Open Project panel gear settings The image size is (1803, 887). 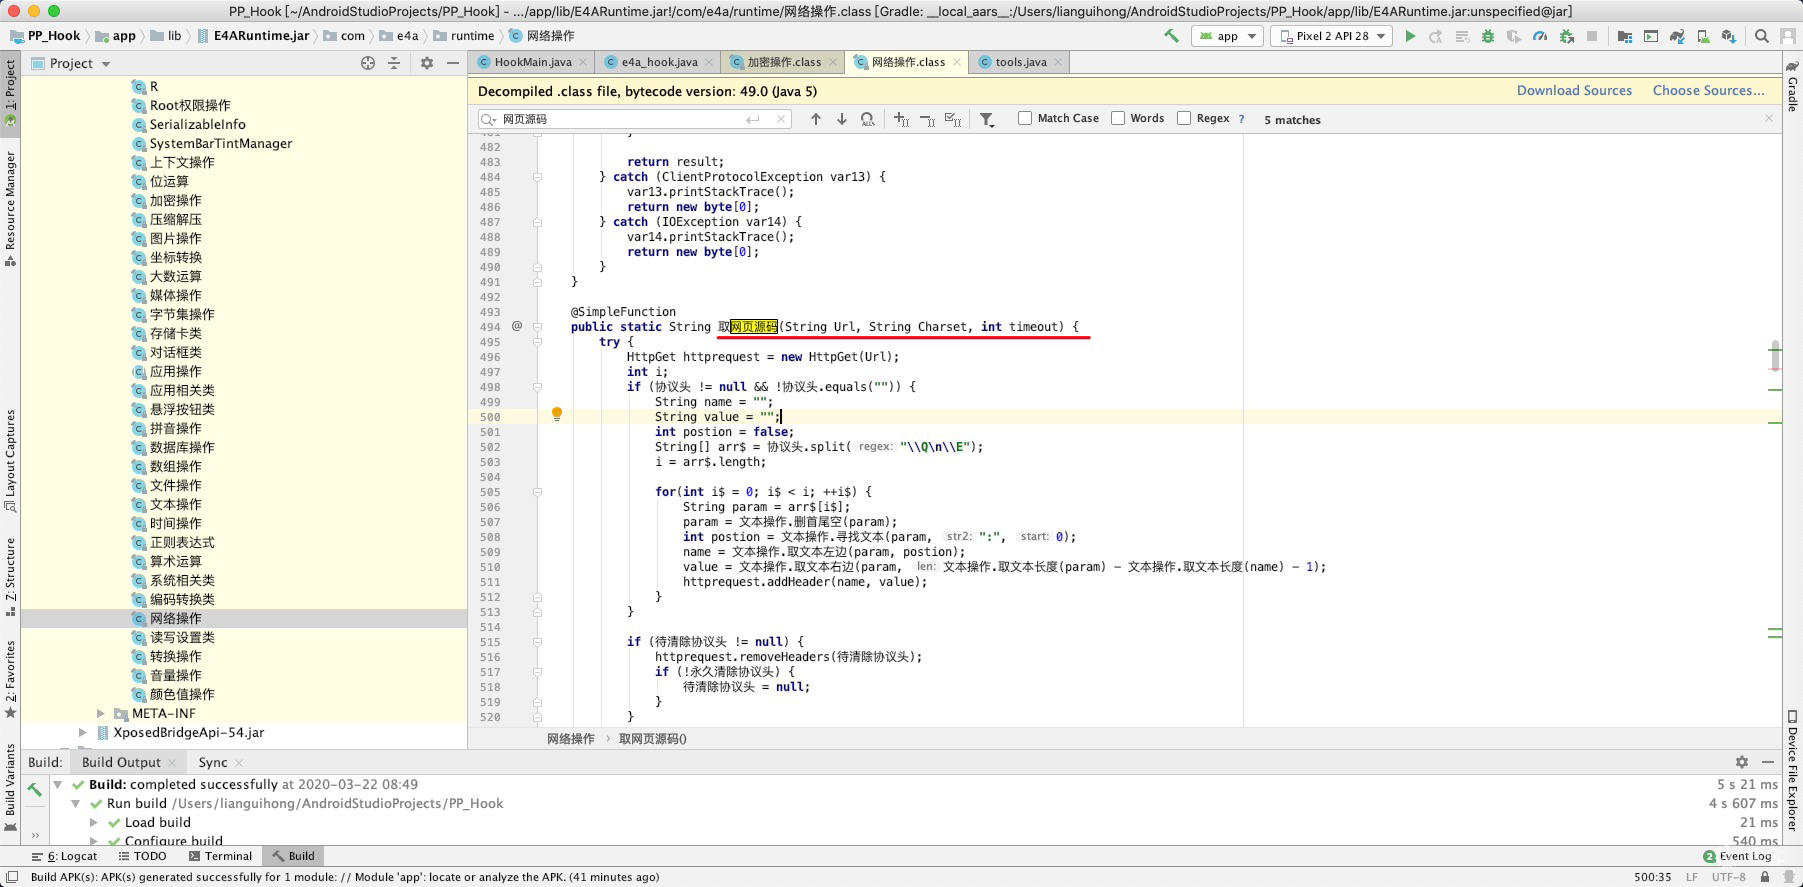tap(427, 63)
